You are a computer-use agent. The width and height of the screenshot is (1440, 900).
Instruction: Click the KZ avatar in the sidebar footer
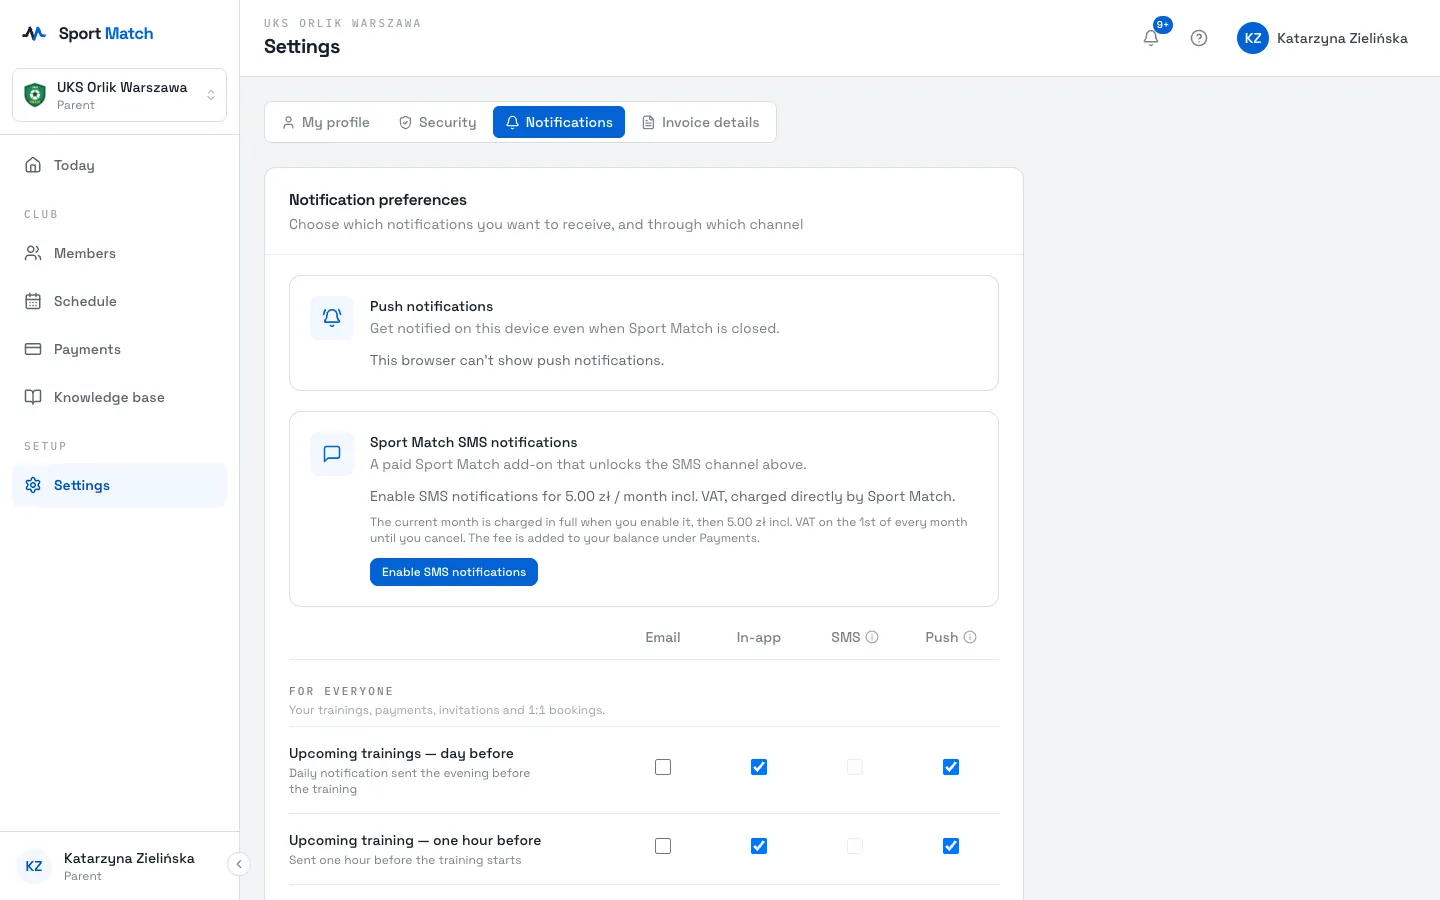[x=34, y=866]
